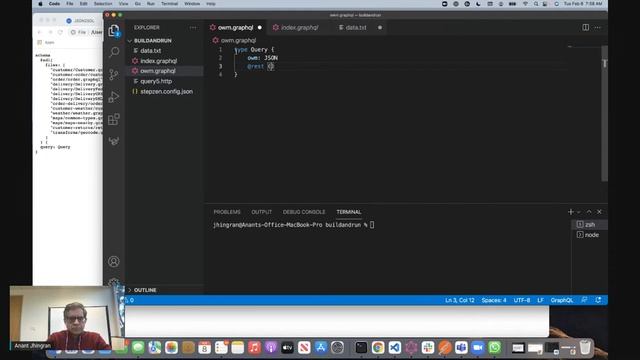Maximize the terminal panel with up chevron
This screenshot has width=640, height=360.
pyautogui.click(x=589, y=211)
